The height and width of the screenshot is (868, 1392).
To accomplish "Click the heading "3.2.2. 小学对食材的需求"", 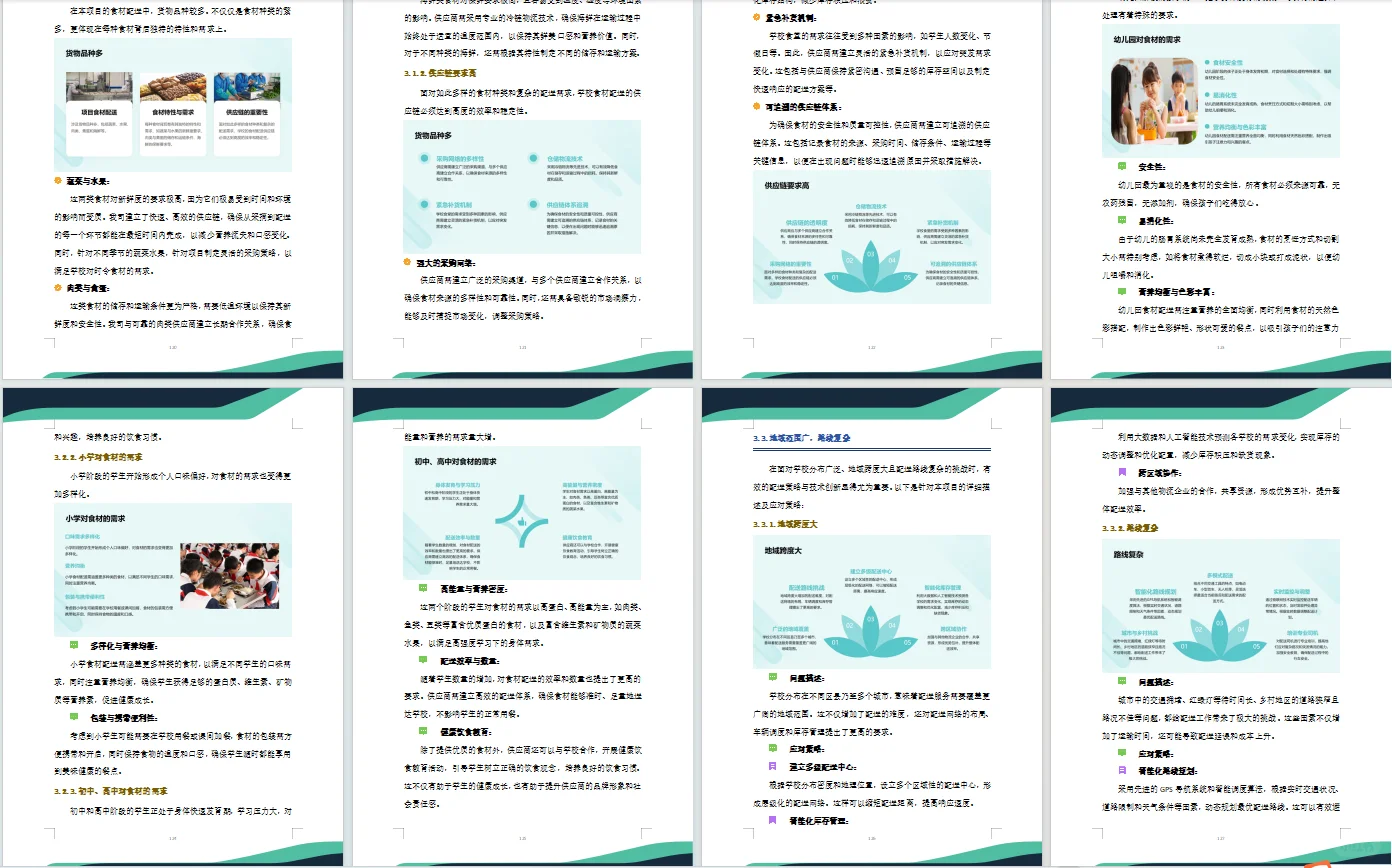I will tap(98, 457).
